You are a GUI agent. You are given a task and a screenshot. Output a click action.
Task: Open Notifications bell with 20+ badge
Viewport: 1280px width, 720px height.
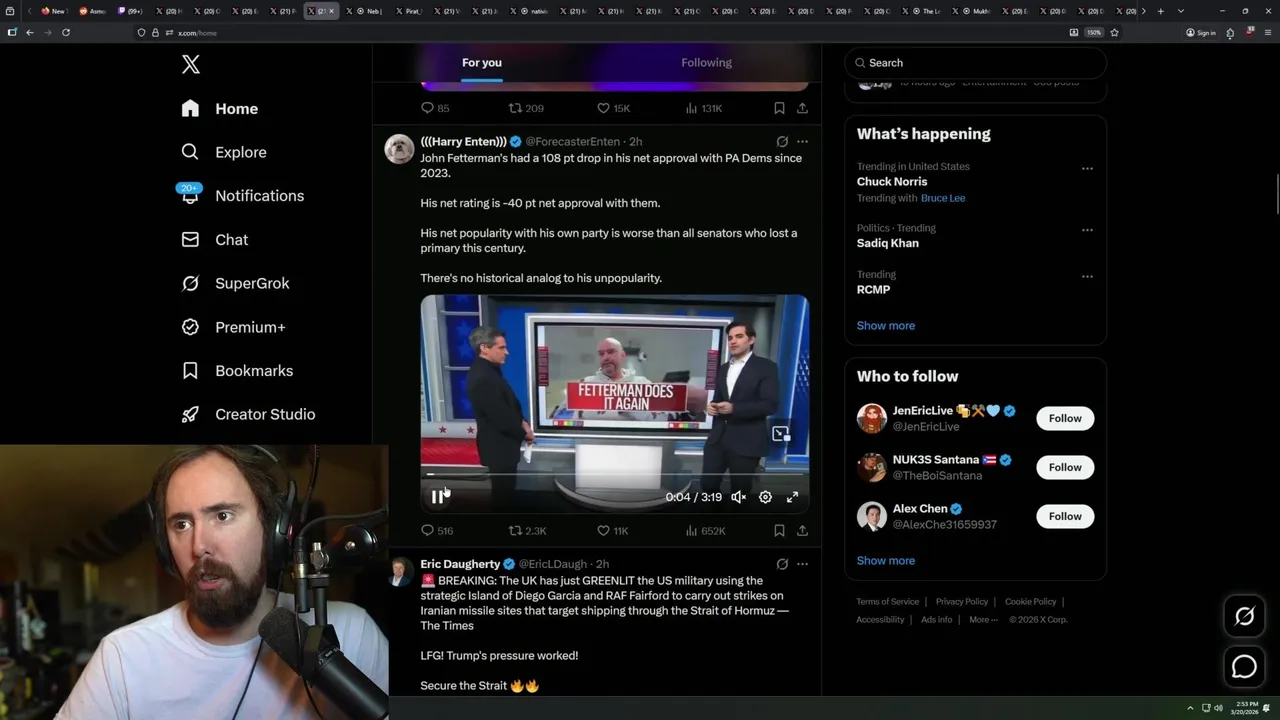[x=190, y=195]
